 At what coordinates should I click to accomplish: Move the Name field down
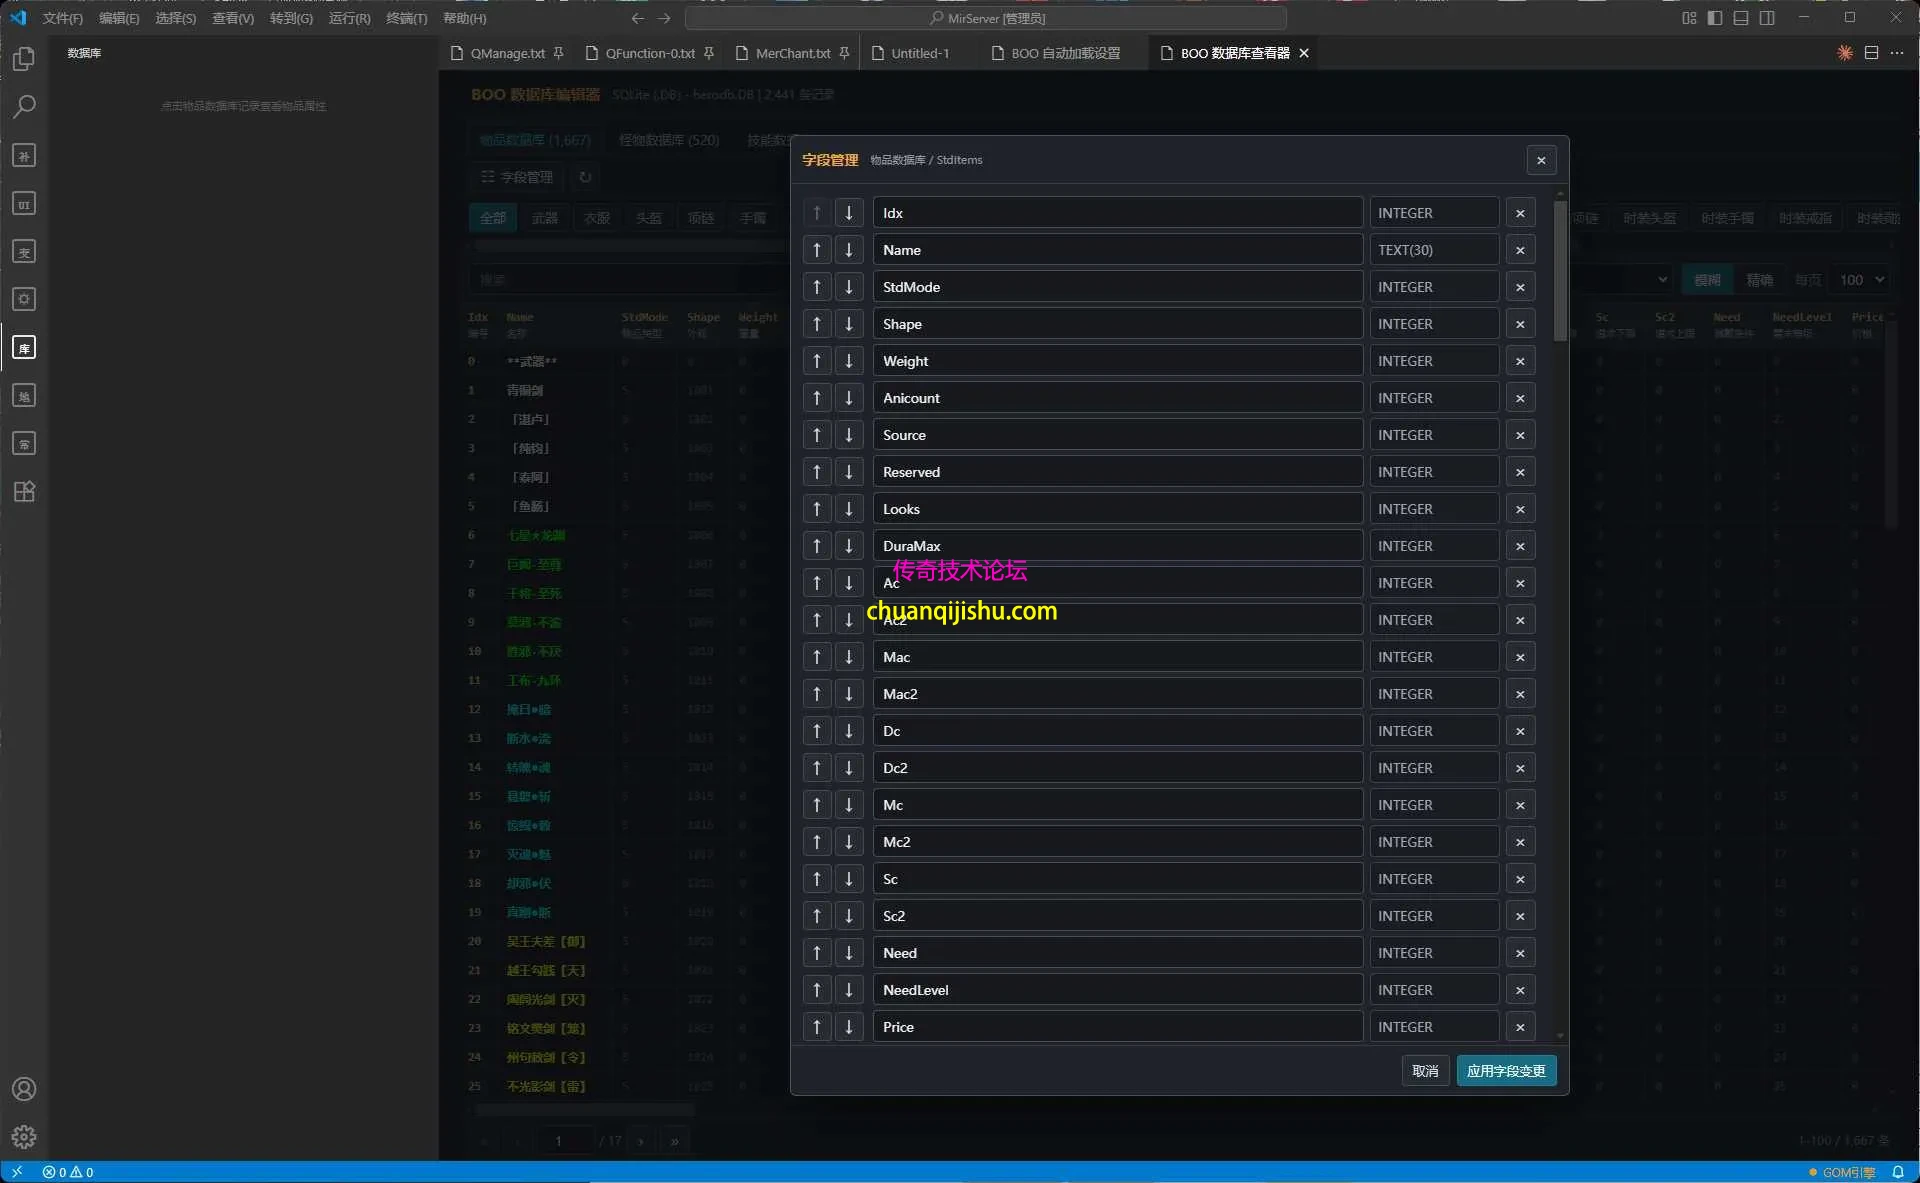[x=849, y=250]
